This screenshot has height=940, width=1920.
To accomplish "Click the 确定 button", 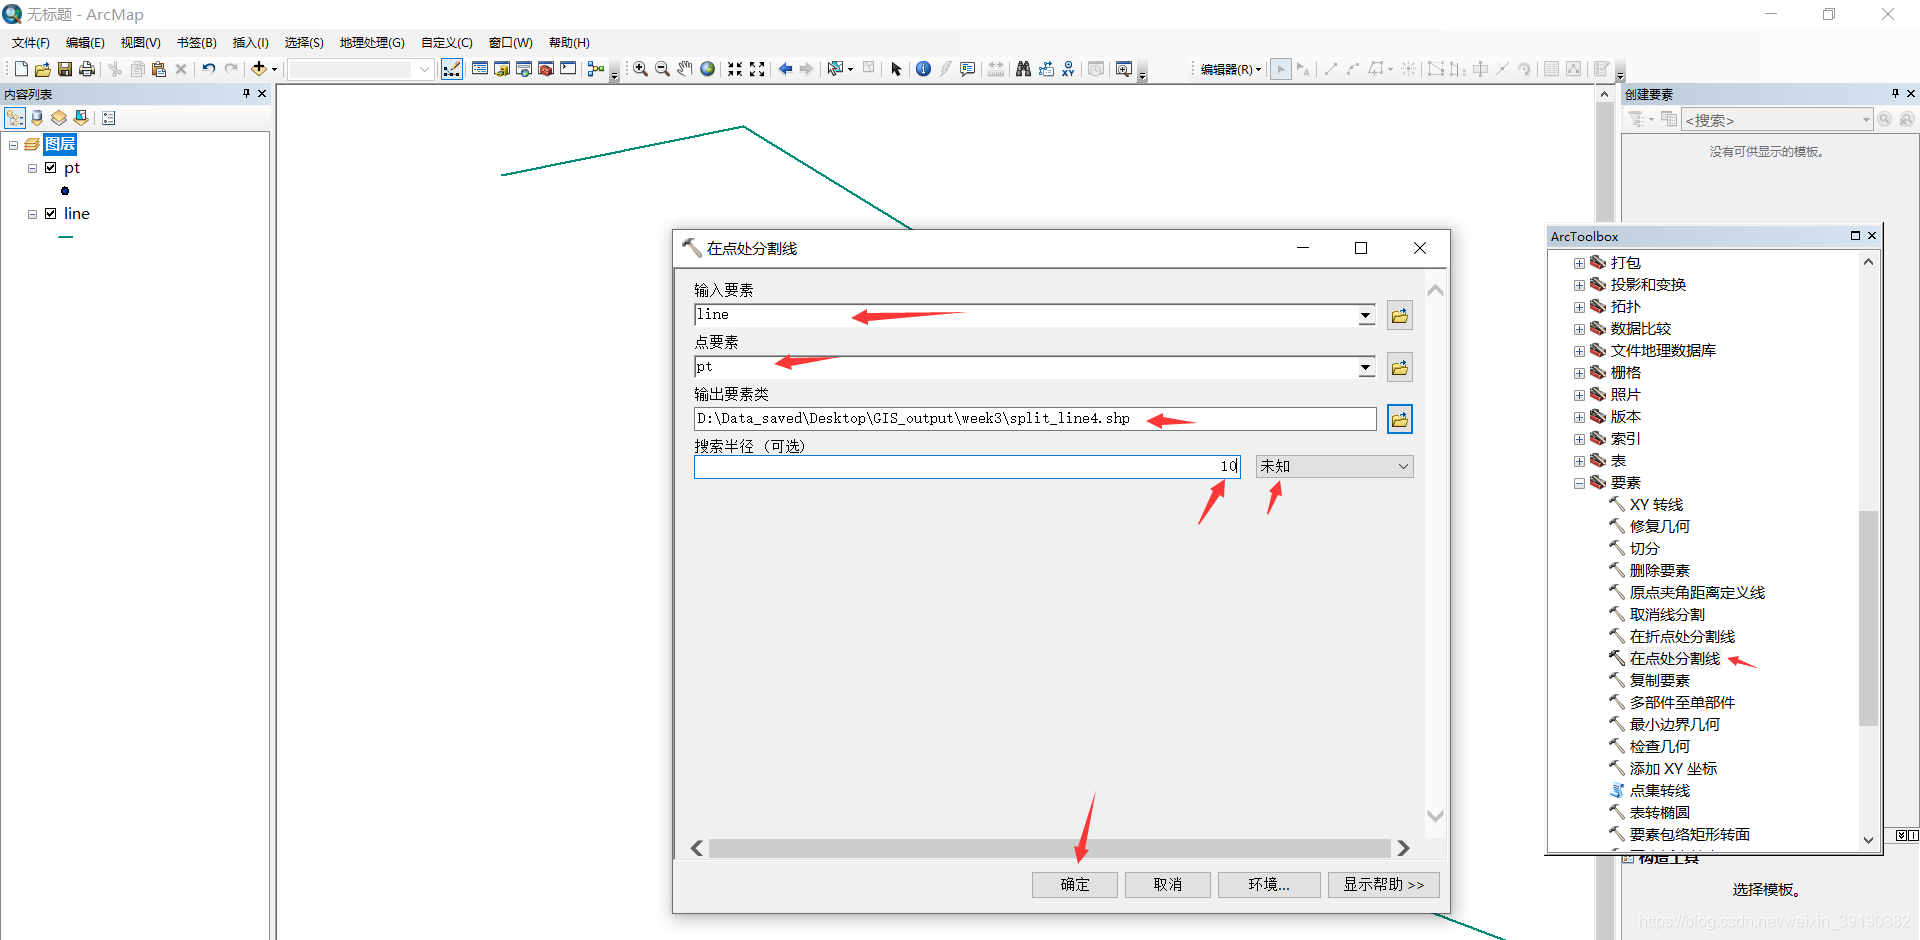I will 1075,885.
